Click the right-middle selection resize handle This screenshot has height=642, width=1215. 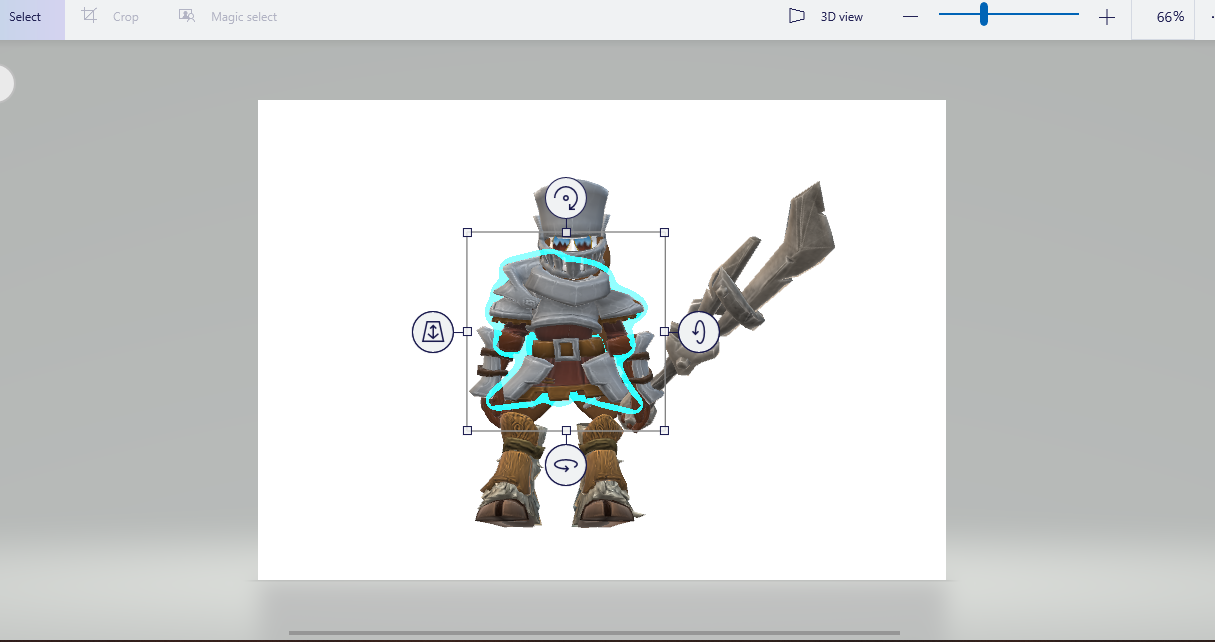665,331
